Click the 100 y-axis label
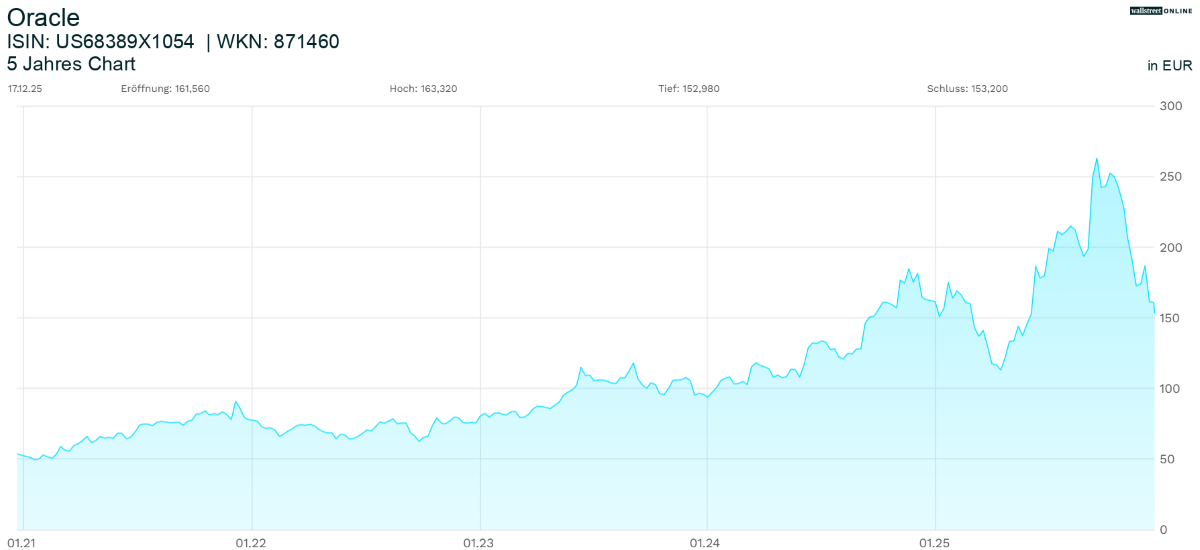This screenshot has height=550, width=1200. pos(1170,388)
